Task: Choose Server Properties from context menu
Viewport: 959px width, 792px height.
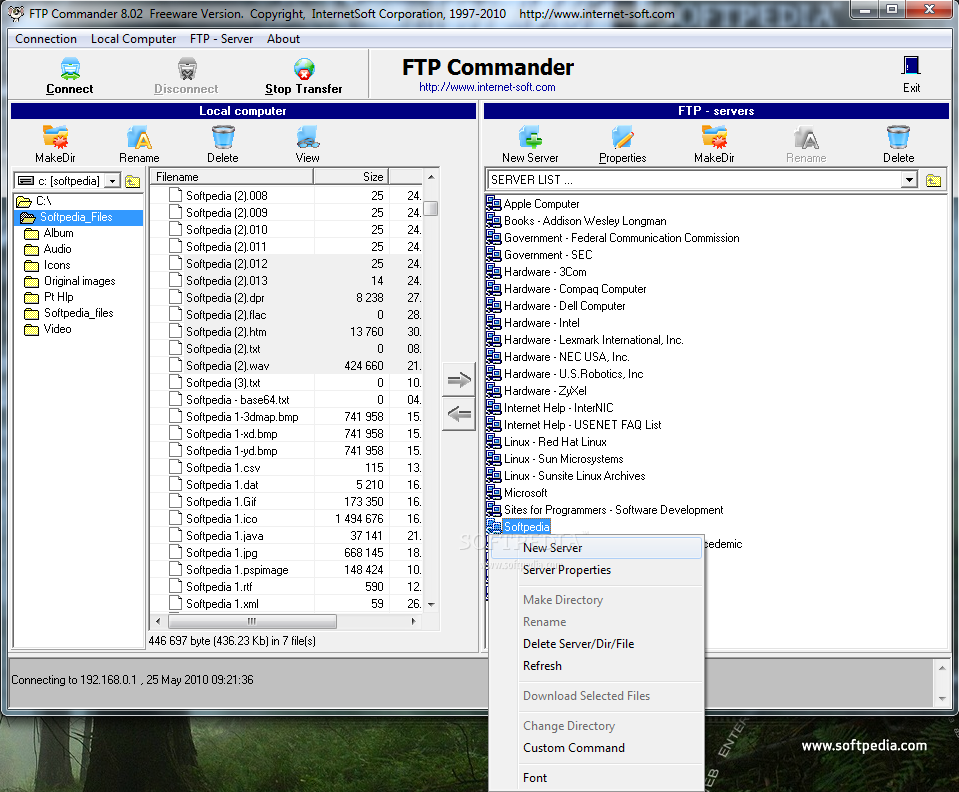Action: tap(596, 570)
